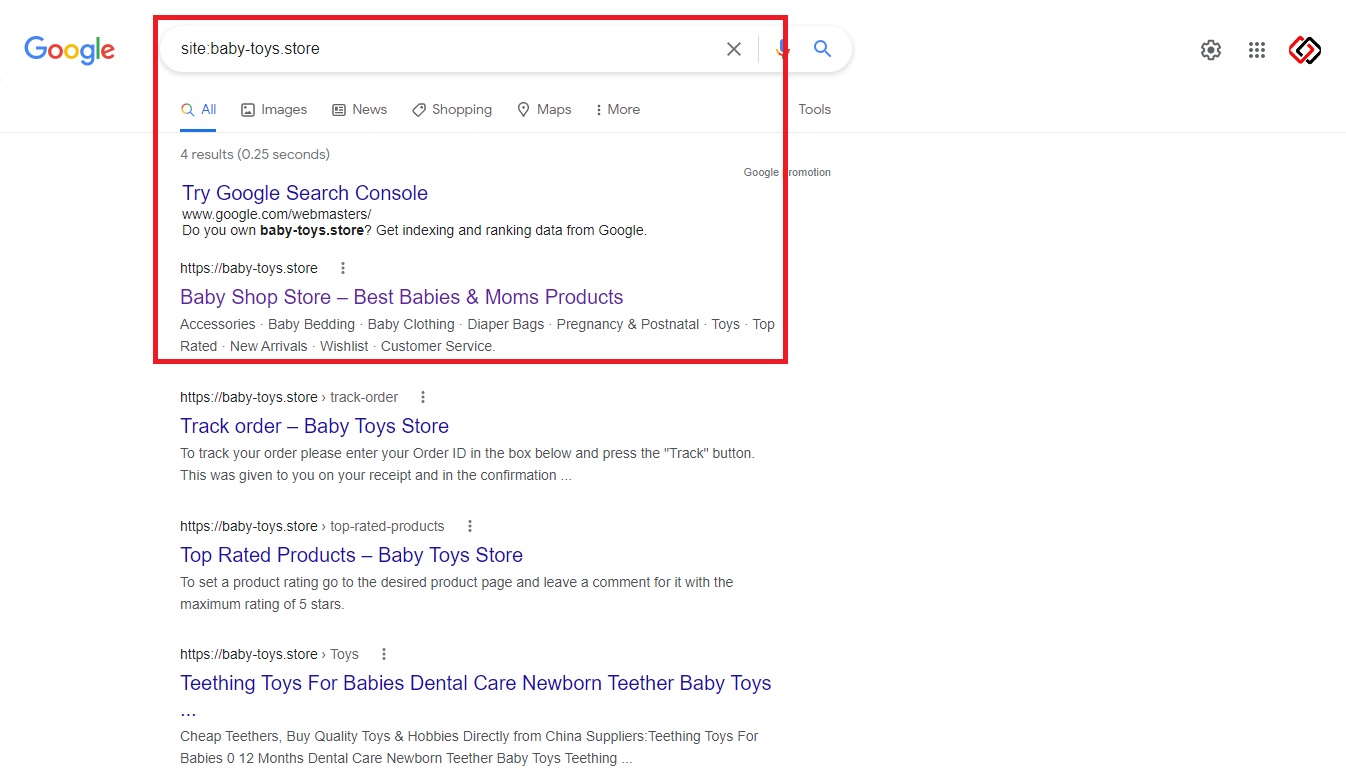1346x768 pixels.
Task: Switch to the Images tab
Action: tap(274, 110)
